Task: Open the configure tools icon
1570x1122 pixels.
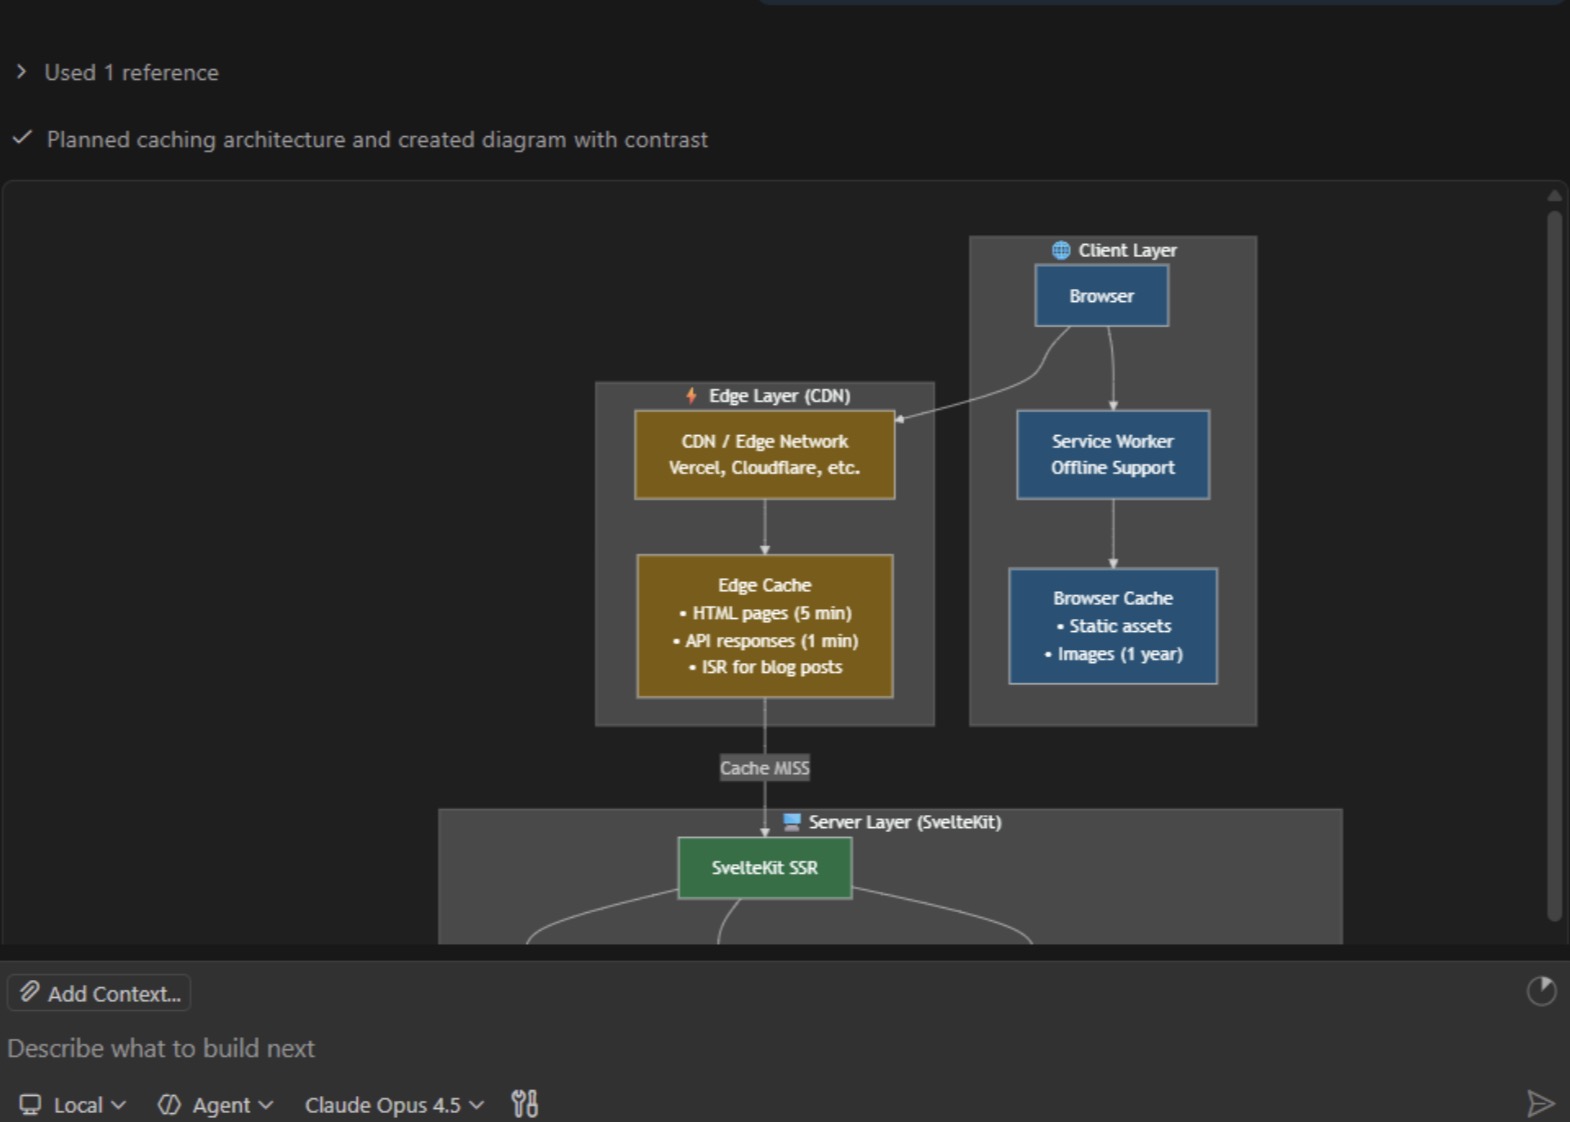Action: [525, 1104]
